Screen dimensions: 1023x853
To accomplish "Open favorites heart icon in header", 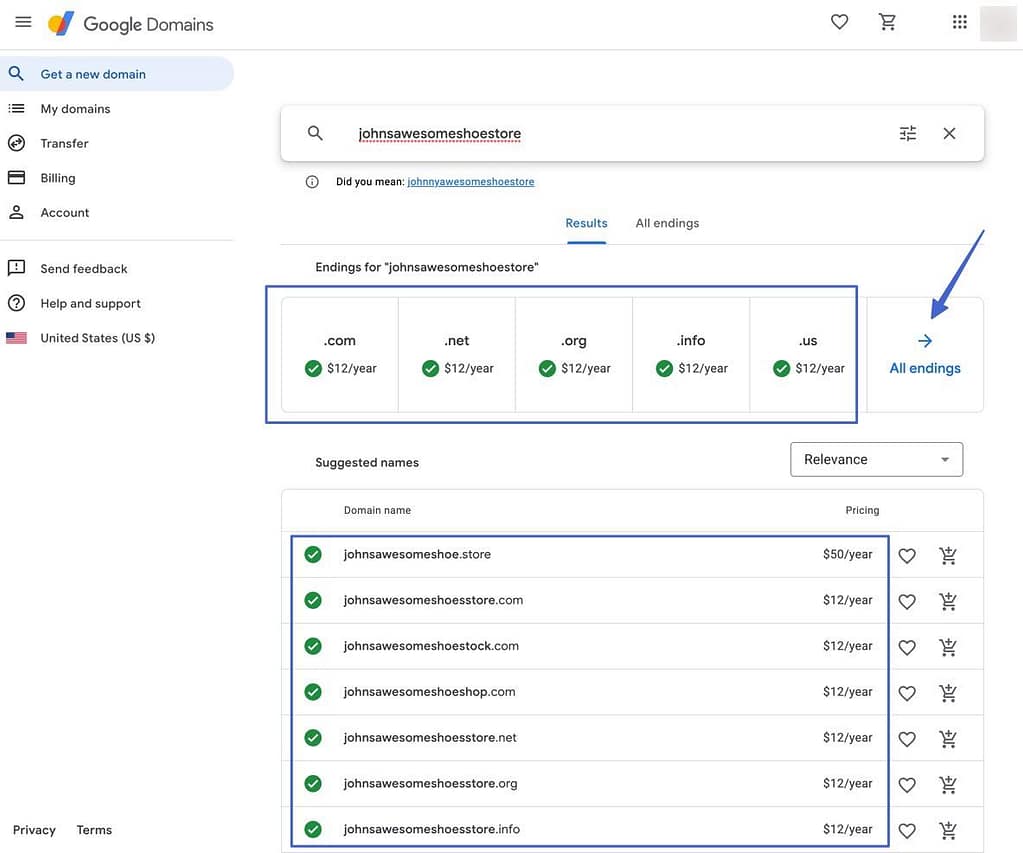I will [839, 22].
